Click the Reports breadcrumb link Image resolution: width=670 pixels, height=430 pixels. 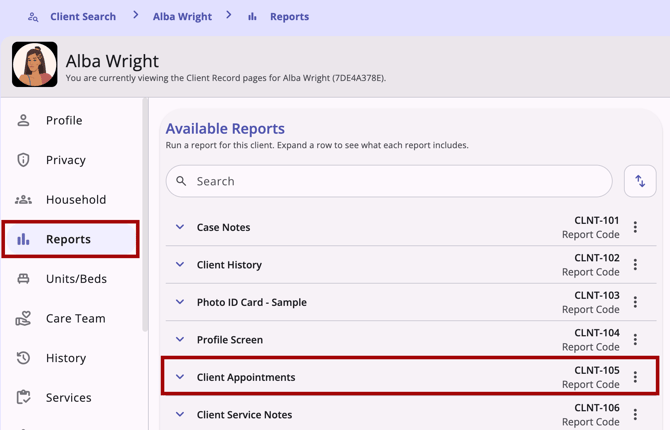(289, 17)
